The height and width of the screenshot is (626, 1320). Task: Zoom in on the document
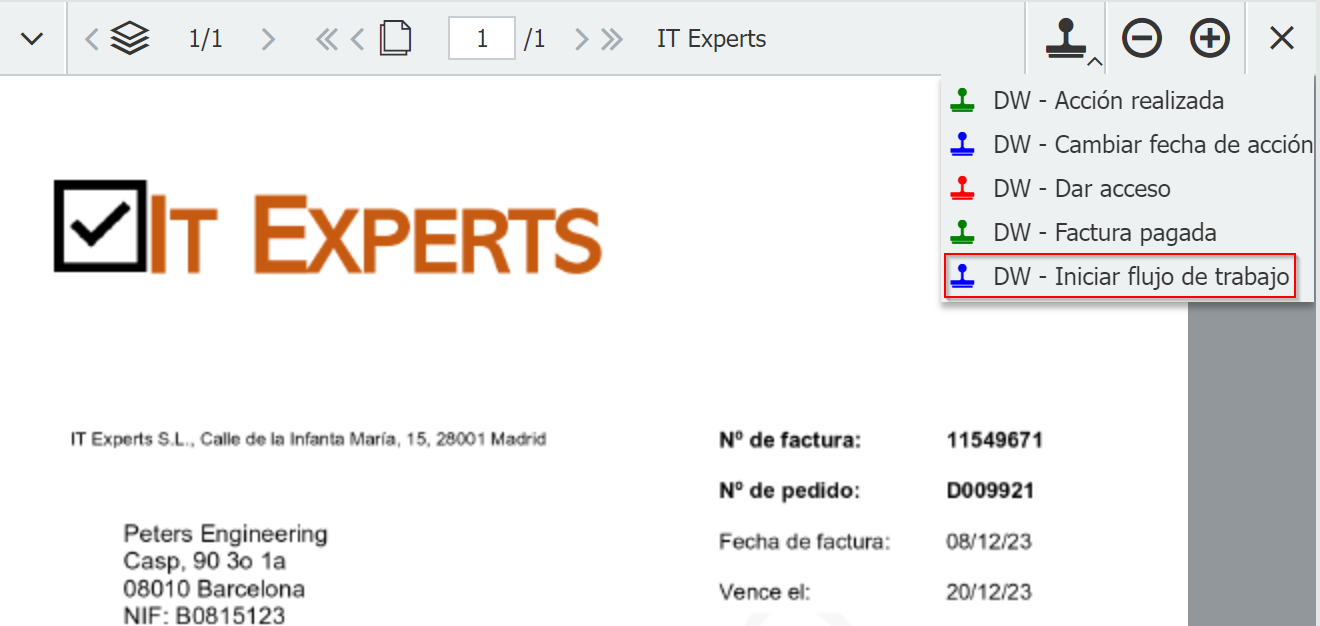[1210, 38]
